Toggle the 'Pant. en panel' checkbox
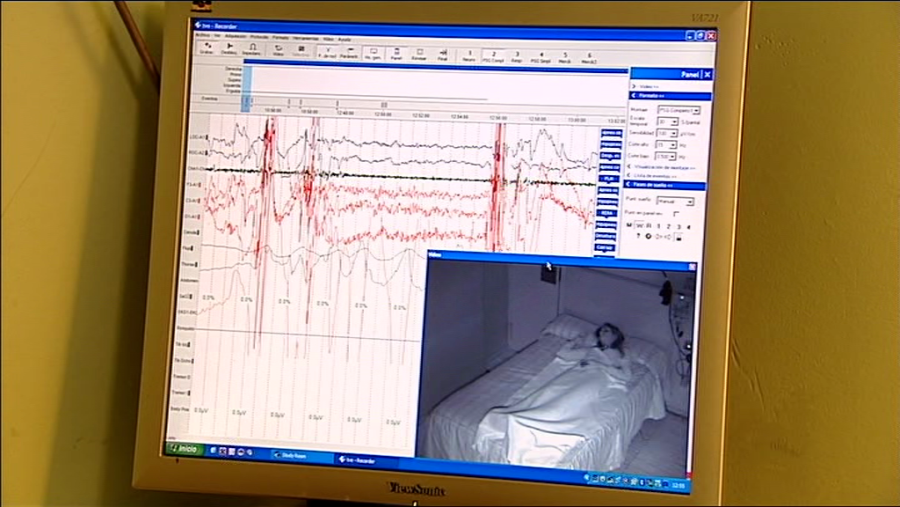This screenshot has height=507, width=900. click(676, 213)
